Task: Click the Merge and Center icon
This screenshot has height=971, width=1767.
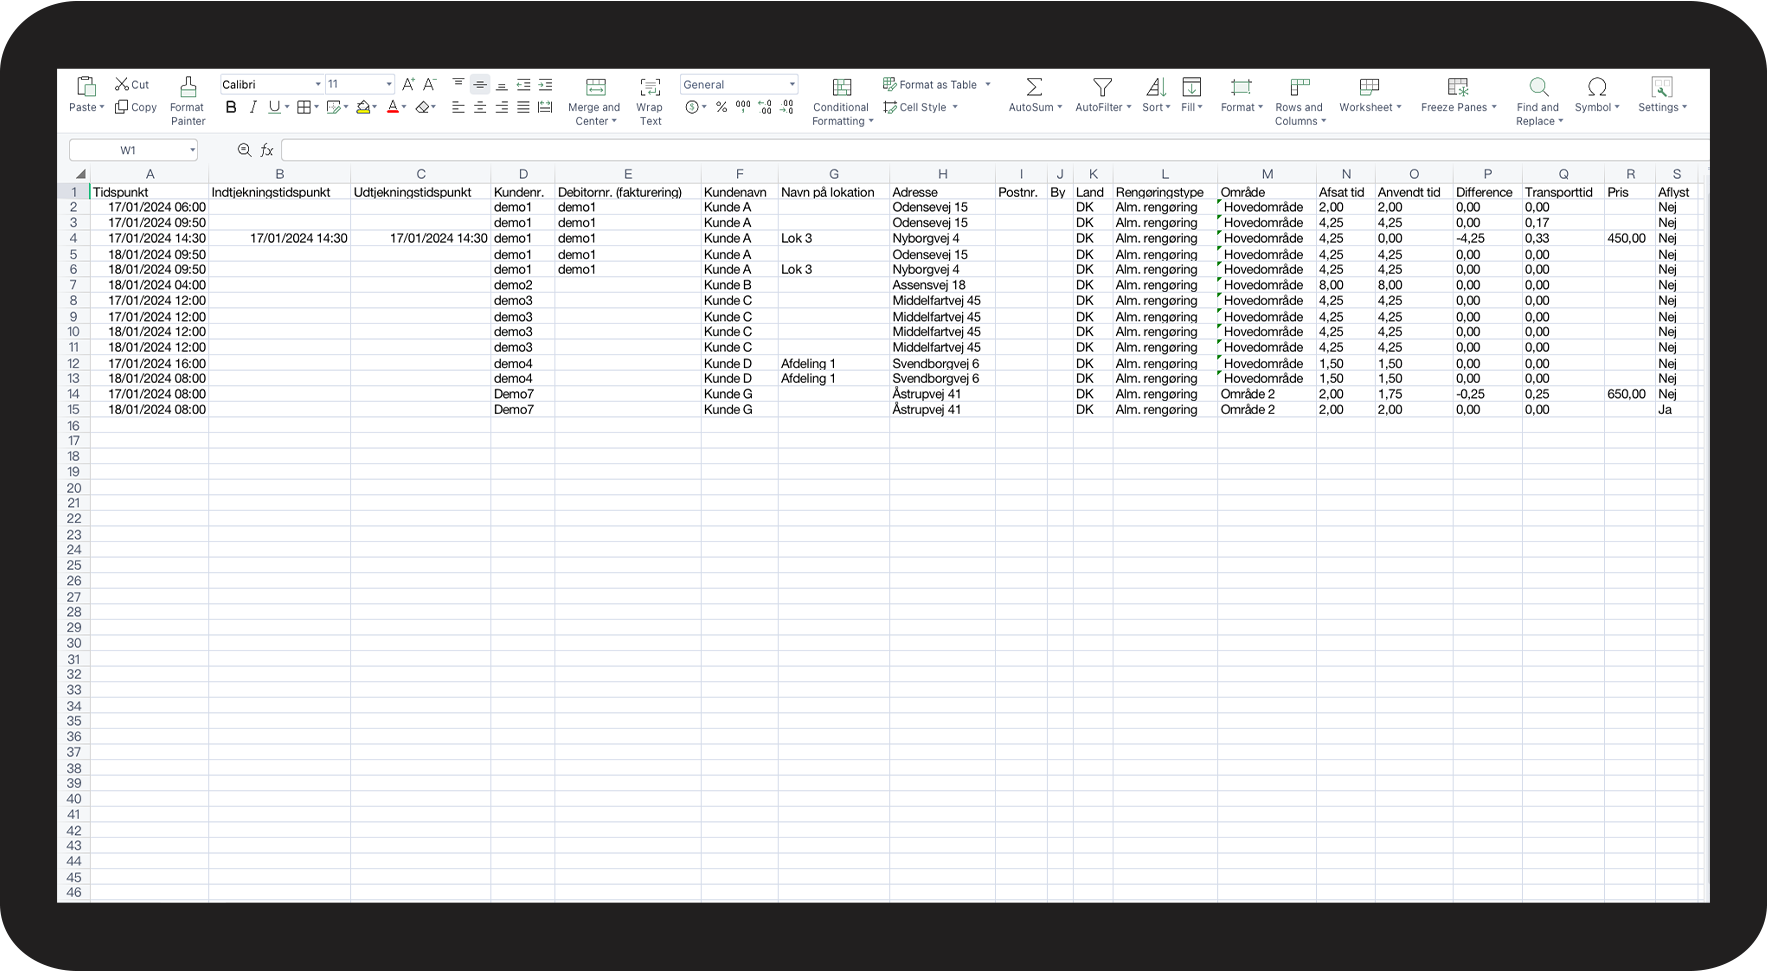Action: coord(595,87)
